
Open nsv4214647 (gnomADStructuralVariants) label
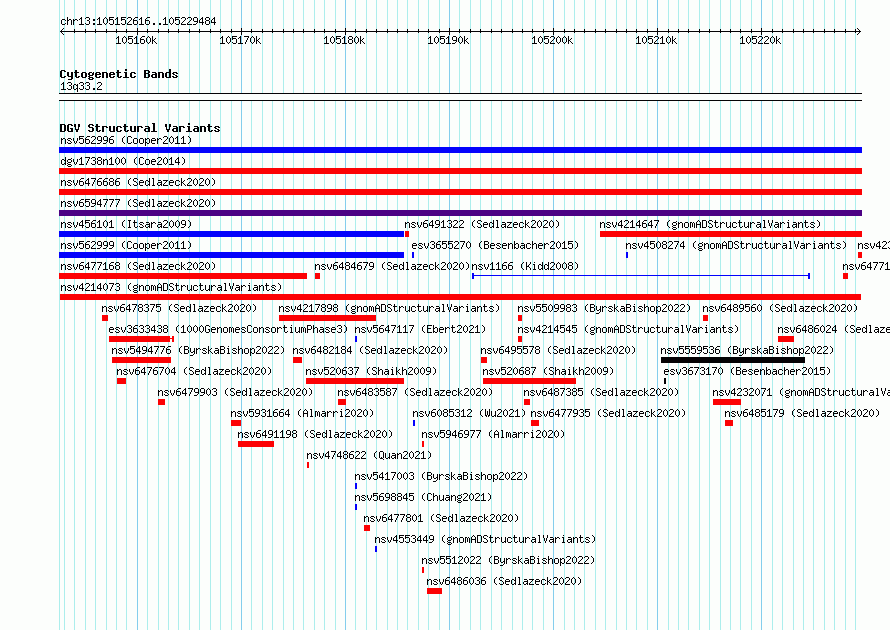[710, 224]
